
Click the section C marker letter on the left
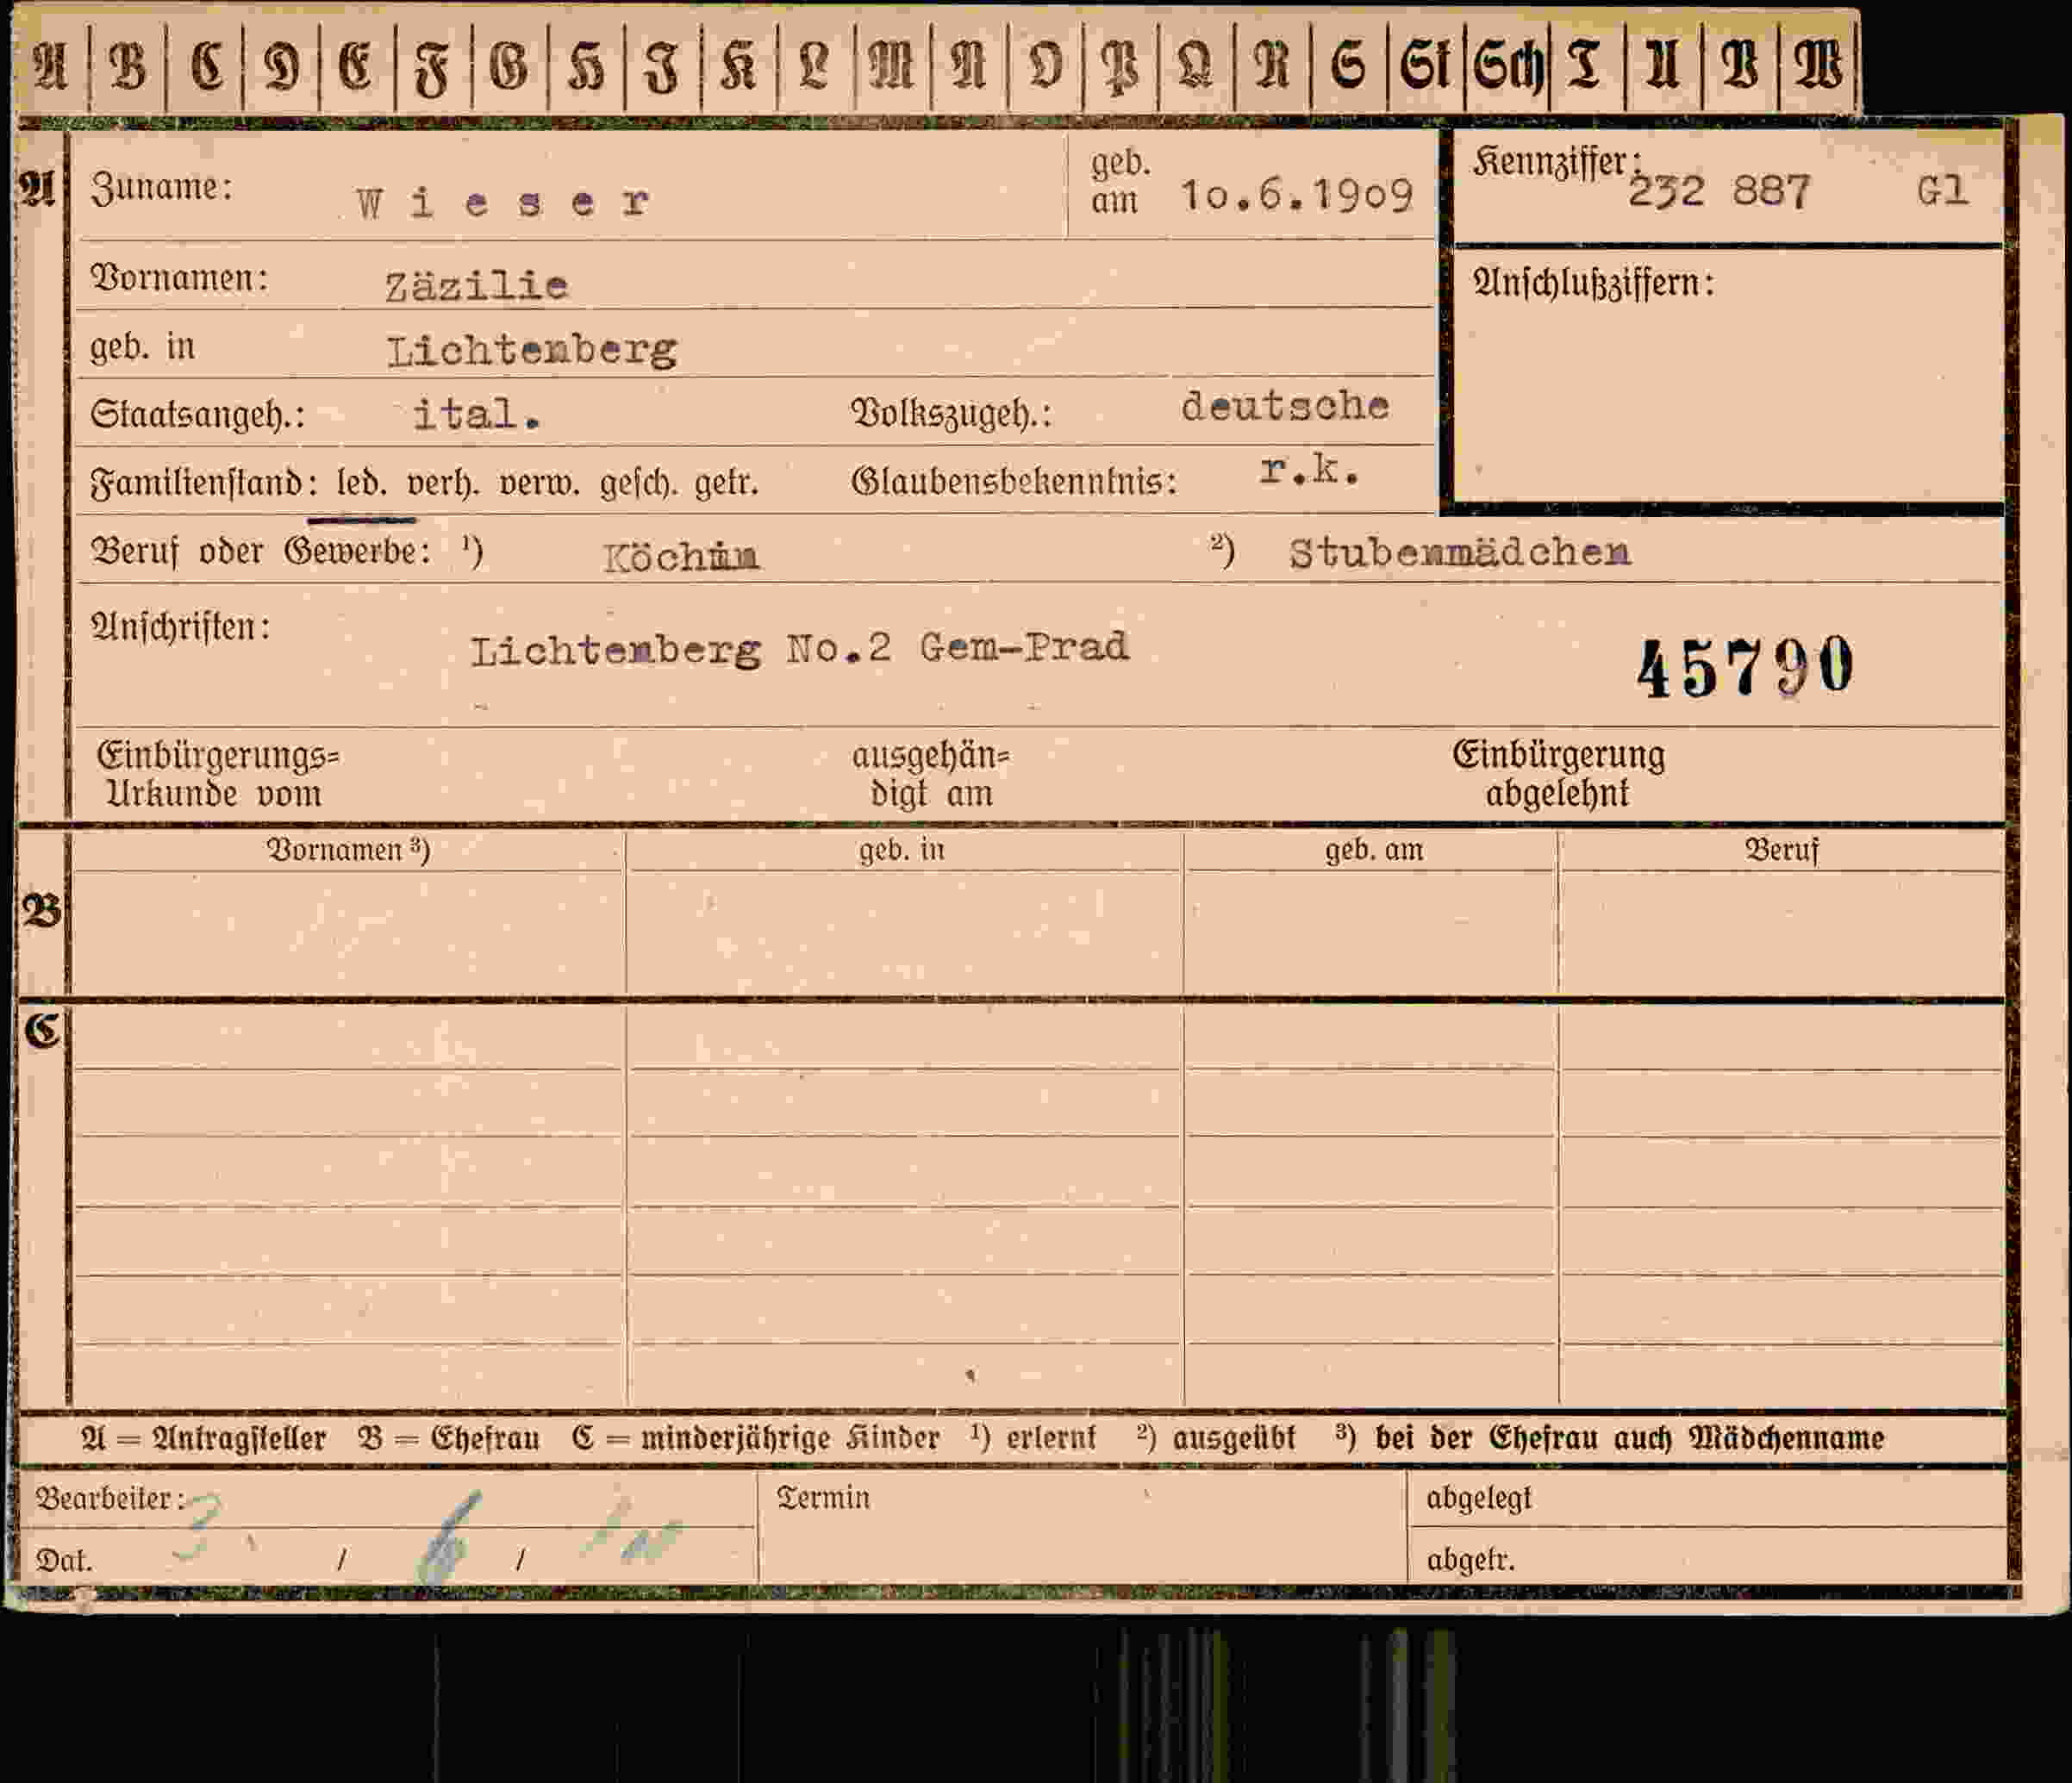43,1030
